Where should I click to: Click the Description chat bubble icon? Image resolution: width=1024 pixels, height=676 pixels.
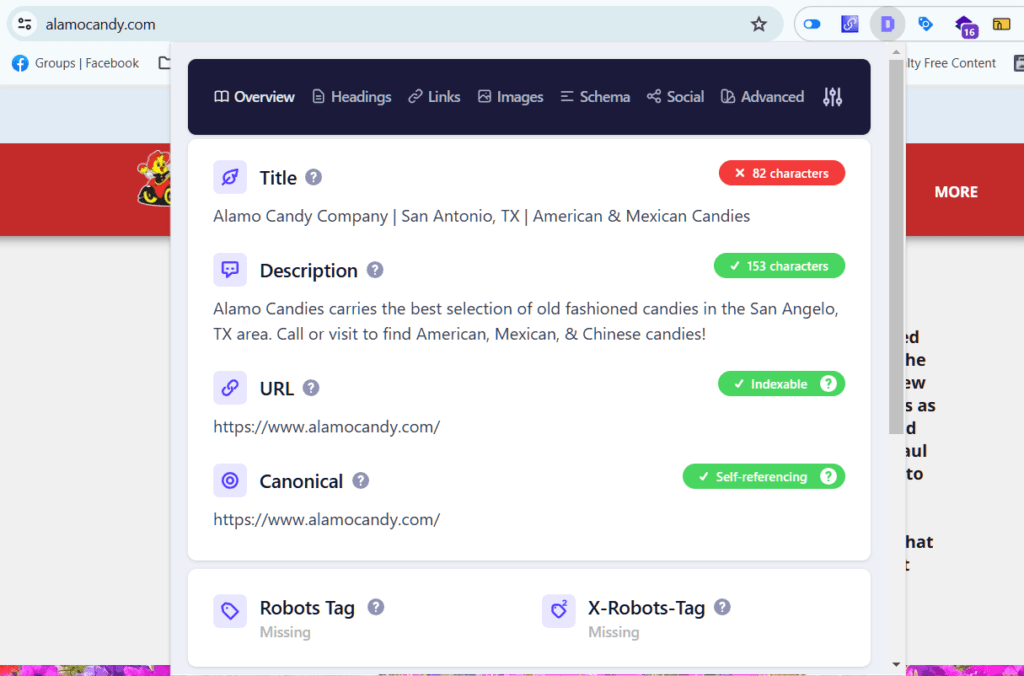(x=230, y=270)
